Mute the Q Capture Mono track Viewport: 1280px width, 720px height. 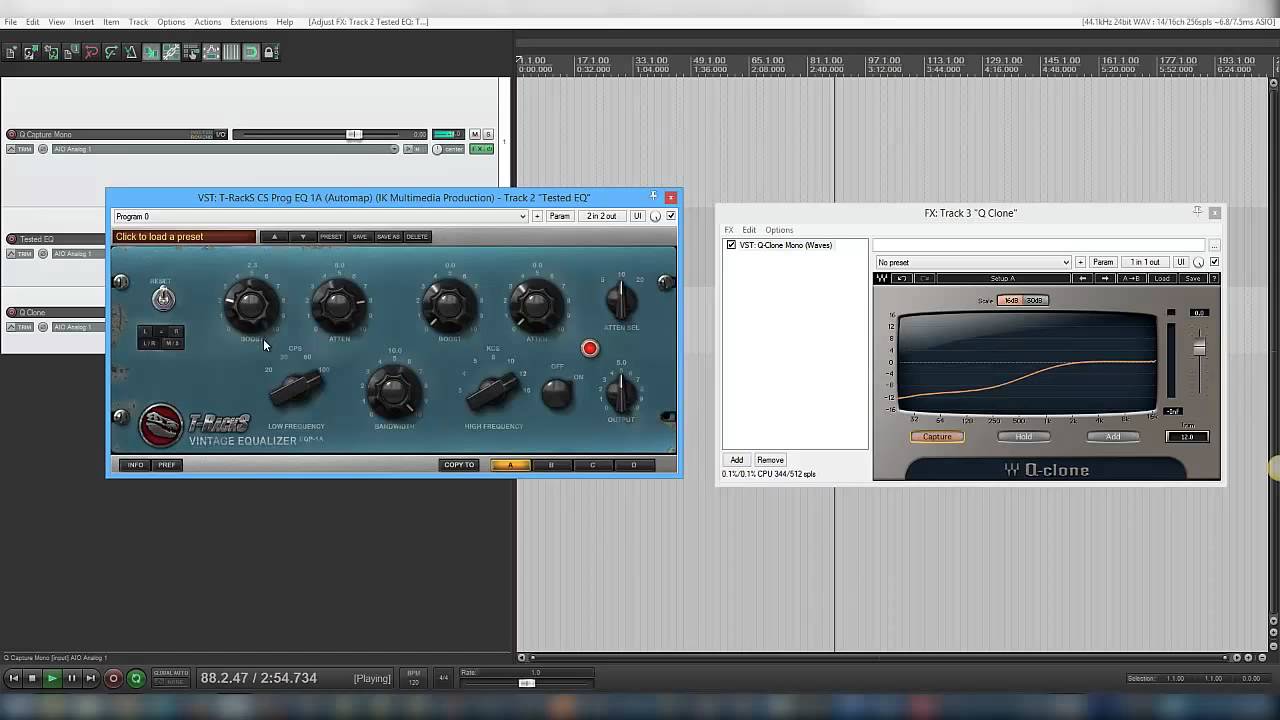pos(475,134)
